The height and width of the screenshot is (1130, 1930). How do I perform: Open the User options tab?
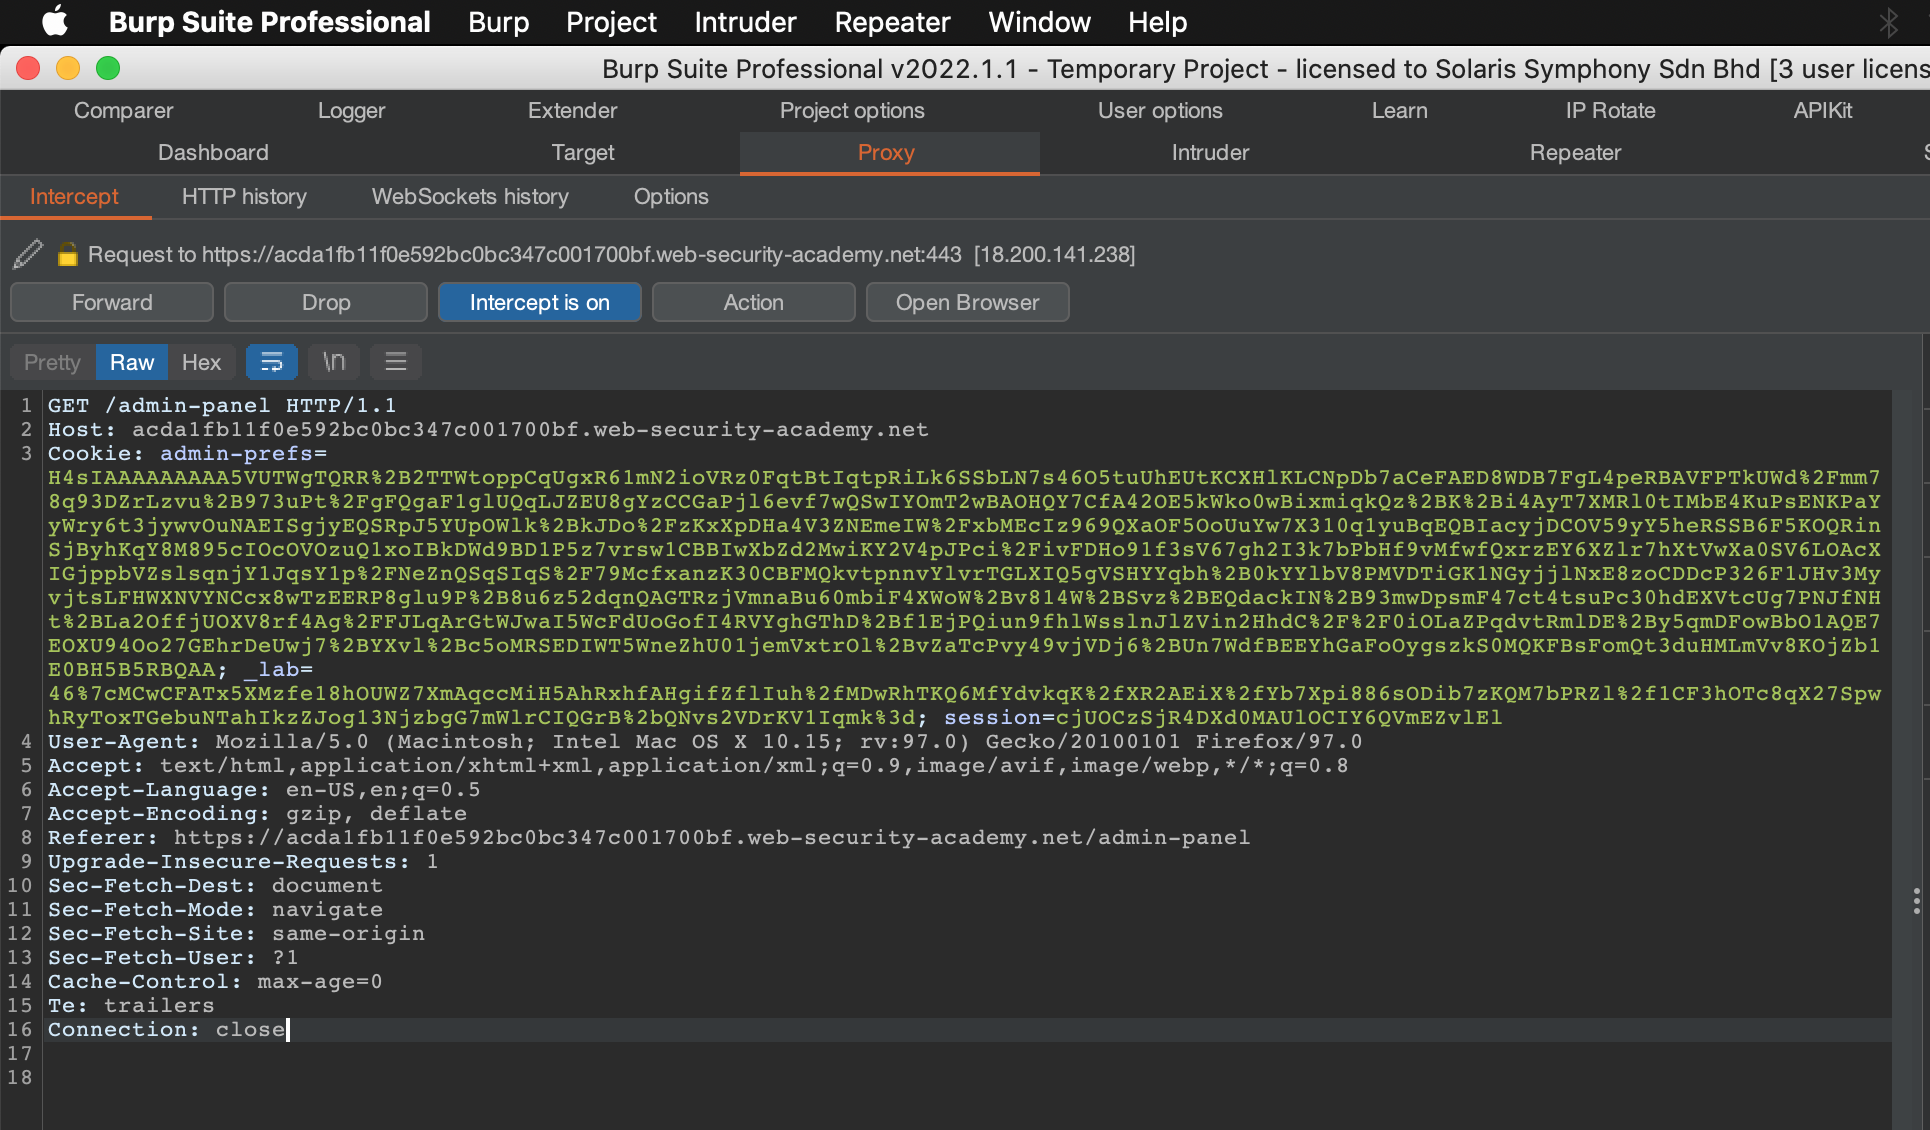[1160, 111]
